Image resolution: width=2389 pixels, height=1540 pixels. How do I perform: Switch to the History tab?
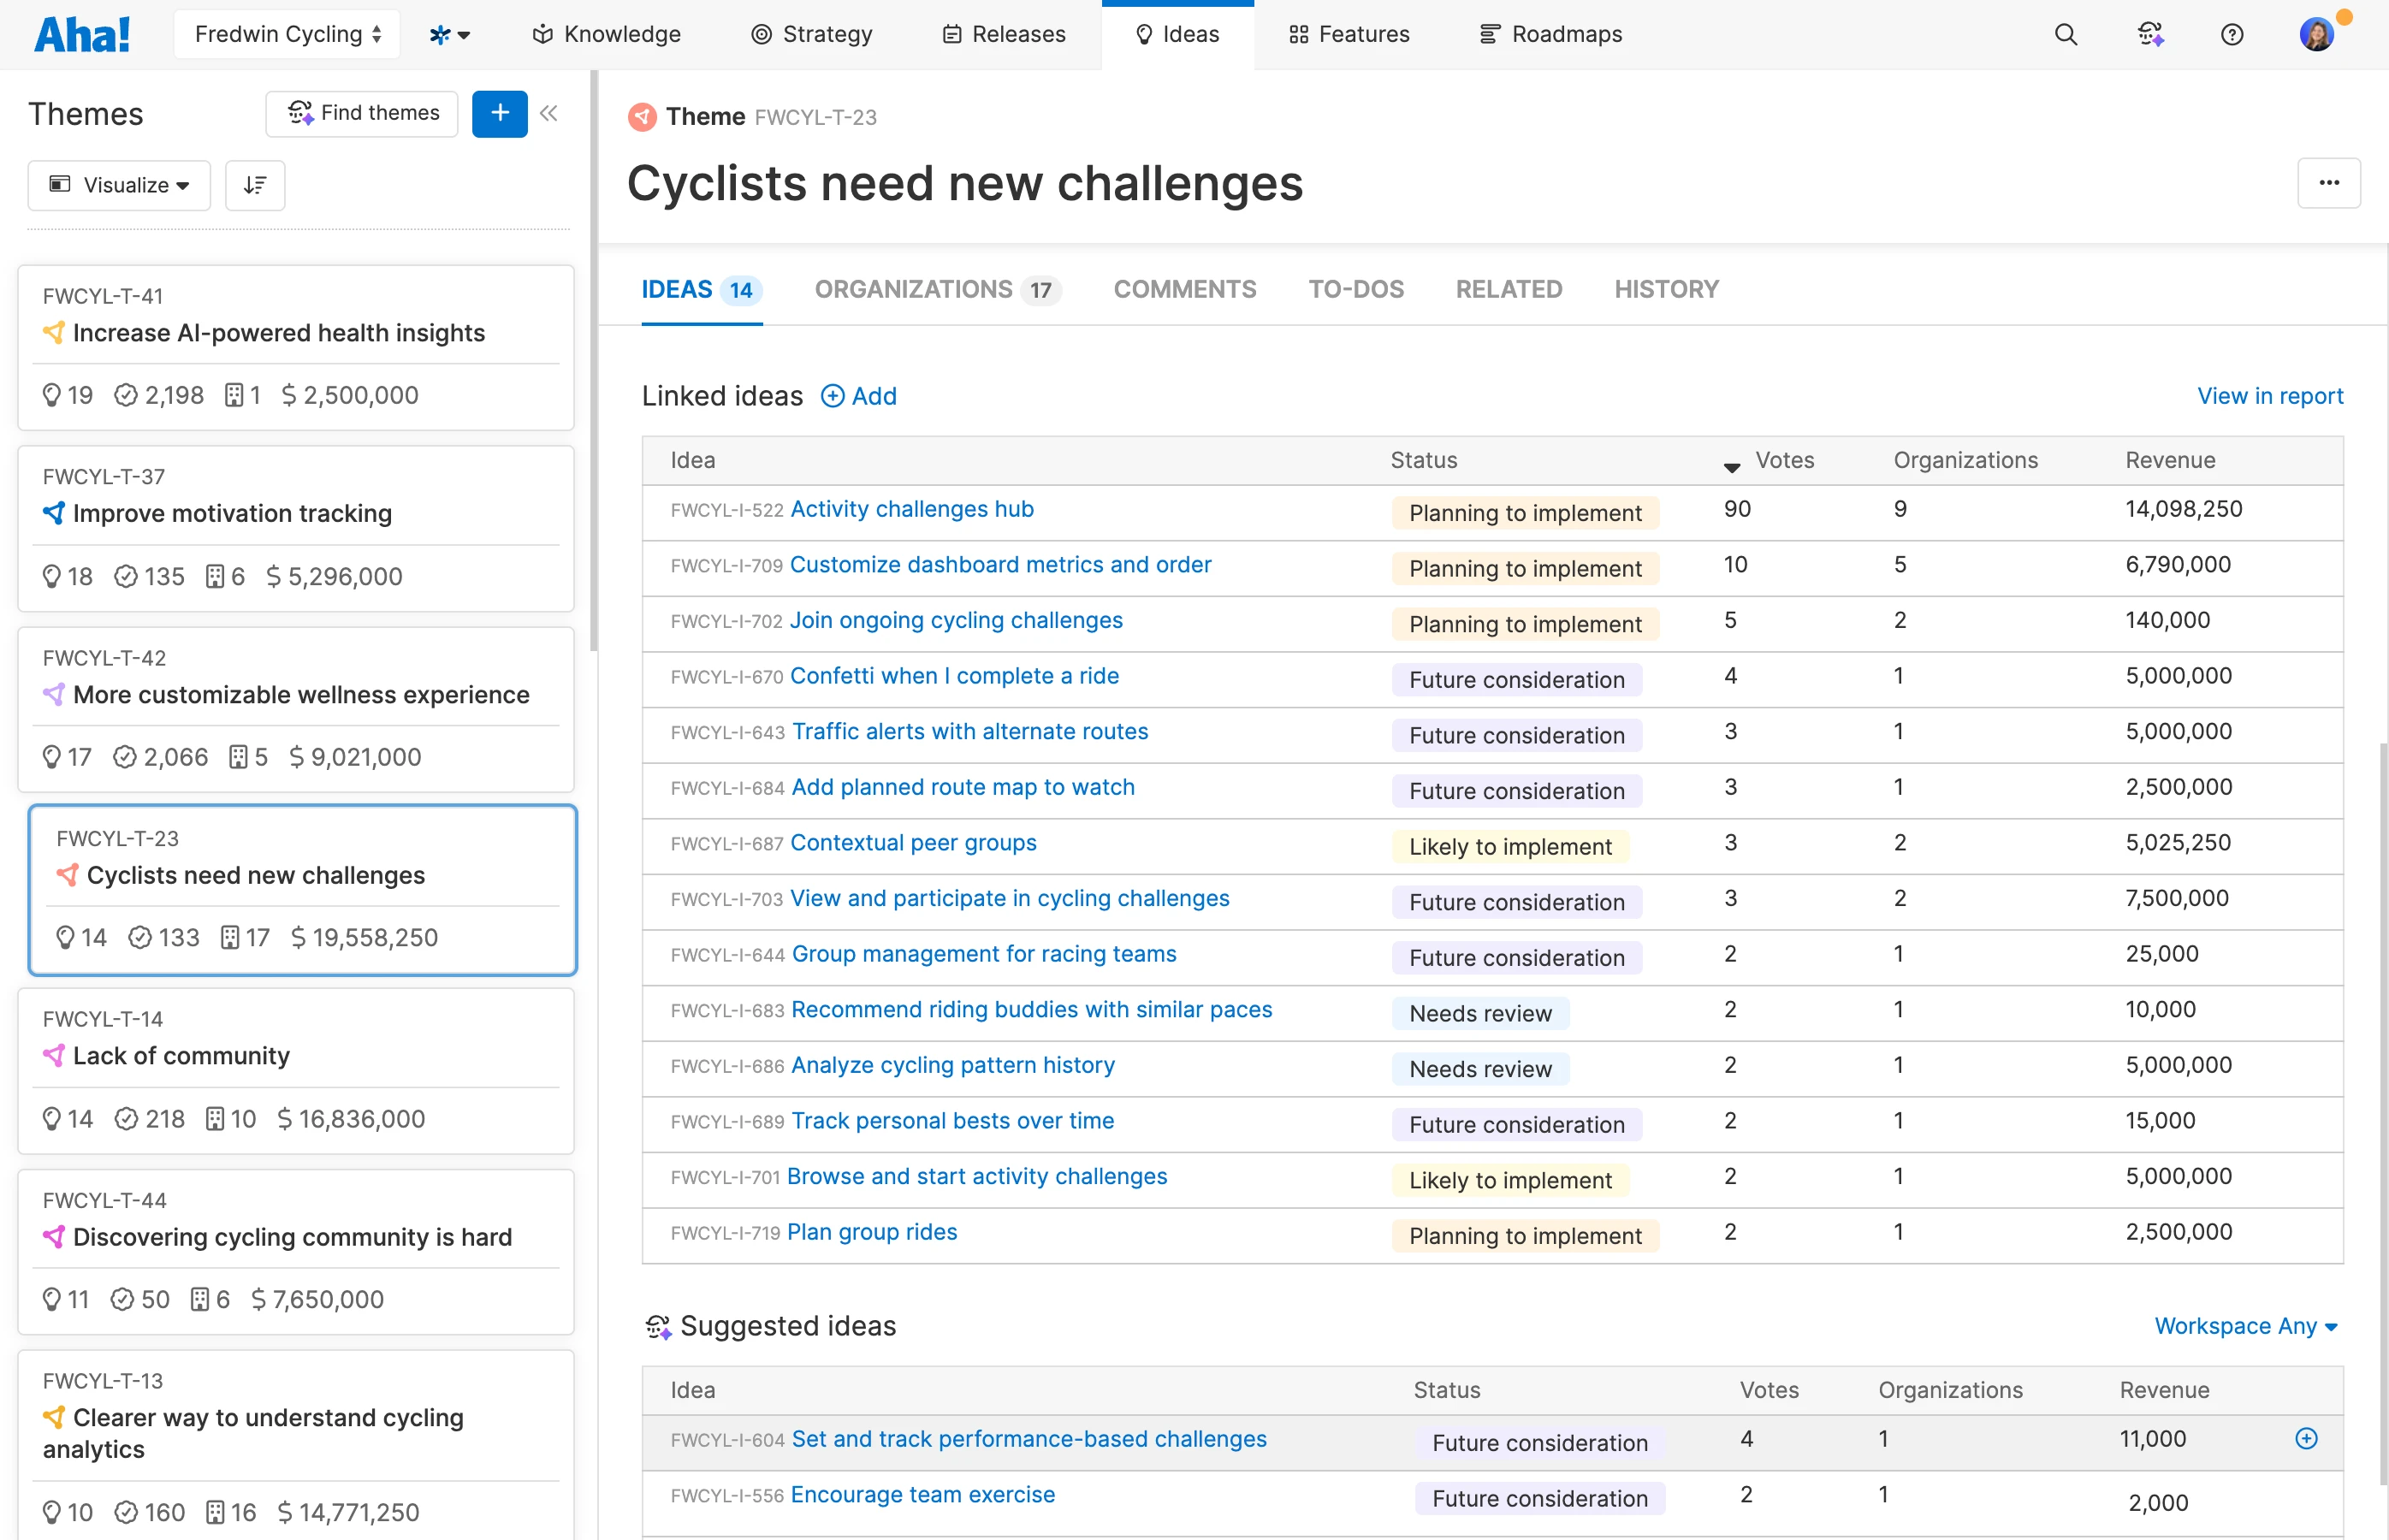[1666, 290]
